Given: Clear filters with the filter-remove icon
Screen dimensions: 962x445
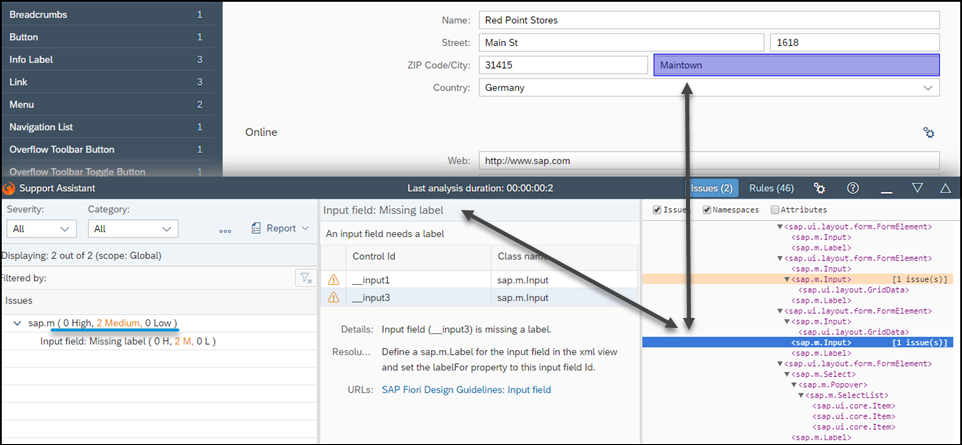Looking at the screenshot, I should [305, 278].
